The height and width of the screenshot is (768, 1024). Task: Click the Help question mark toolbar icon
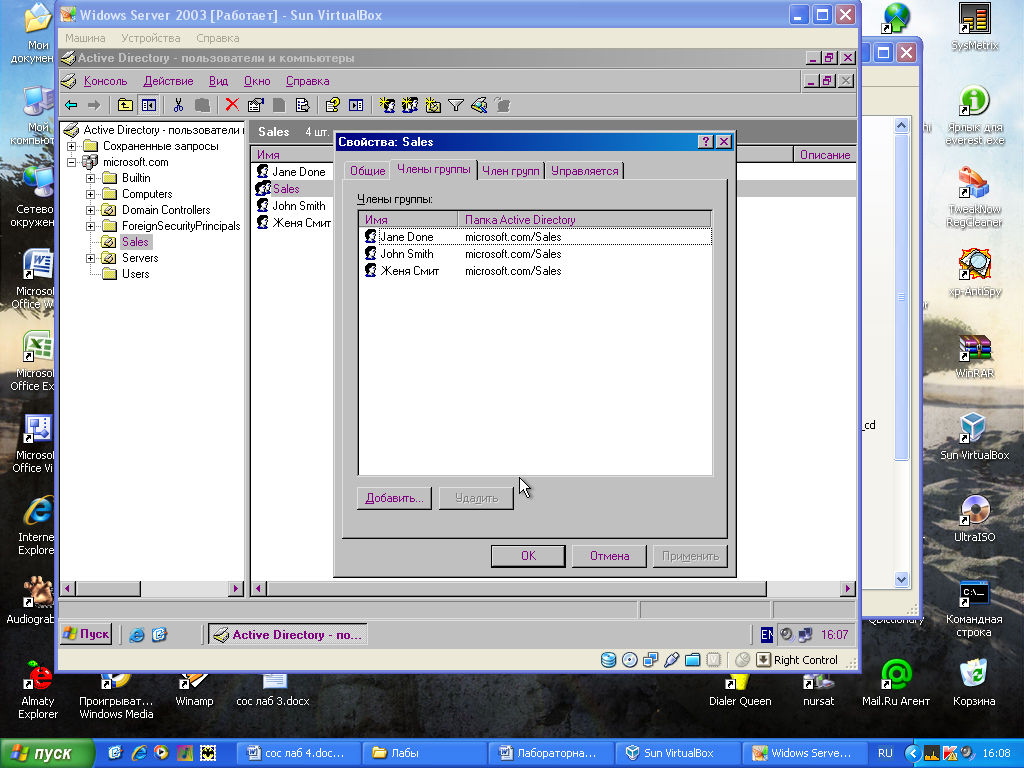click(x=332, y=105)
